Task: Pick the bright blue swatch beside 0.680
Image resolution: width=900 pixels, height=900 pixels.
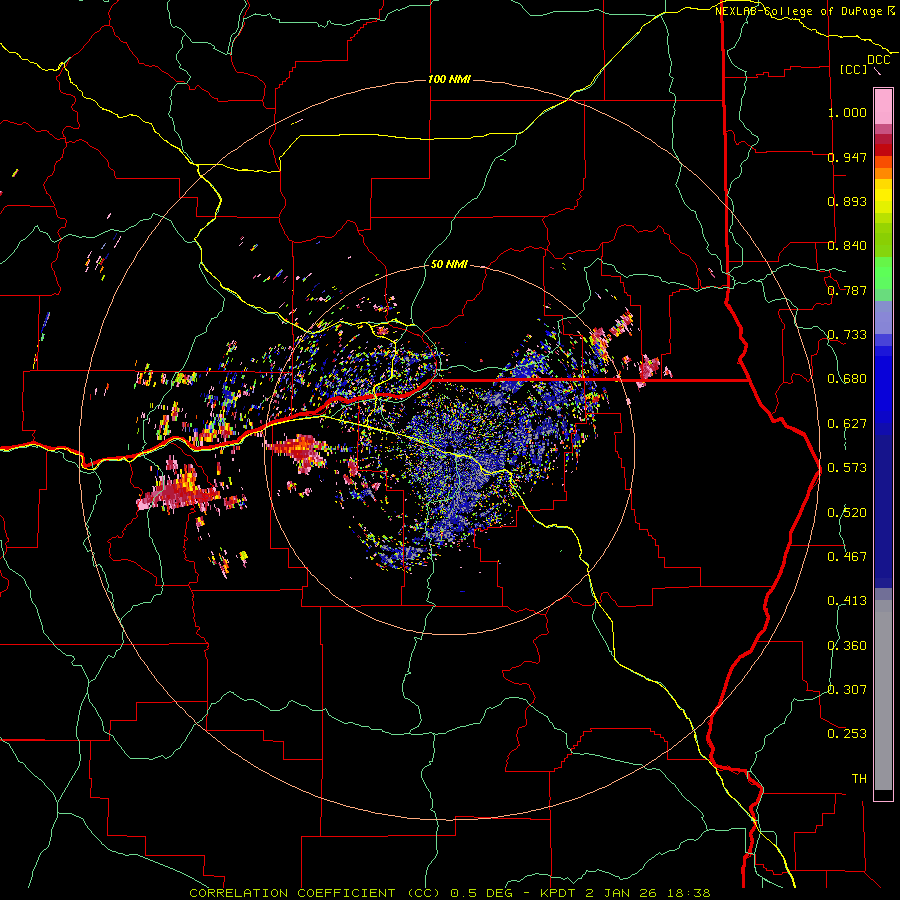Action: click(883, 385)
